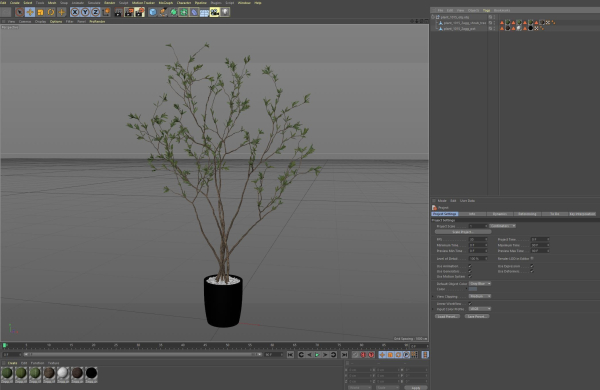The image size is (600, 390).
Task: Activate the Rotate tool in top toolbar
Action: pyautogui.click(x=51, y=12)
